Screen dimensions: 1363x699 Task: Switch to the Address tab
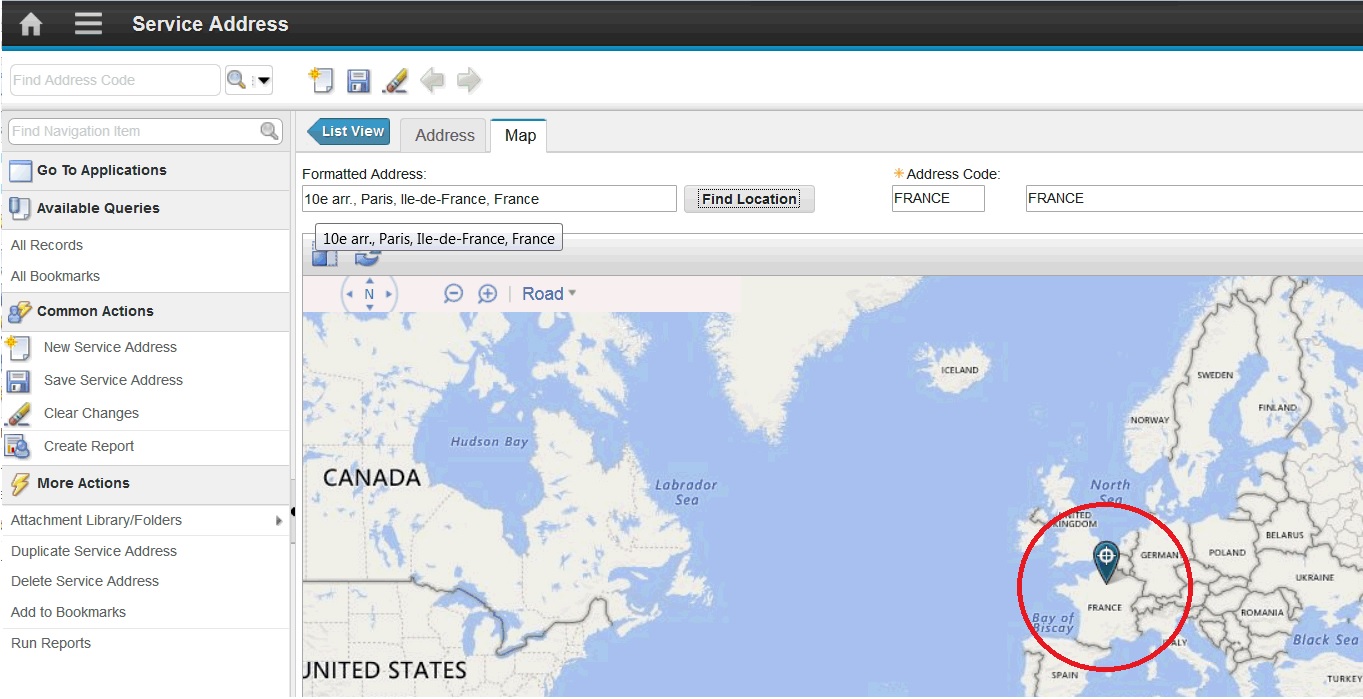(x=443, y=135)
